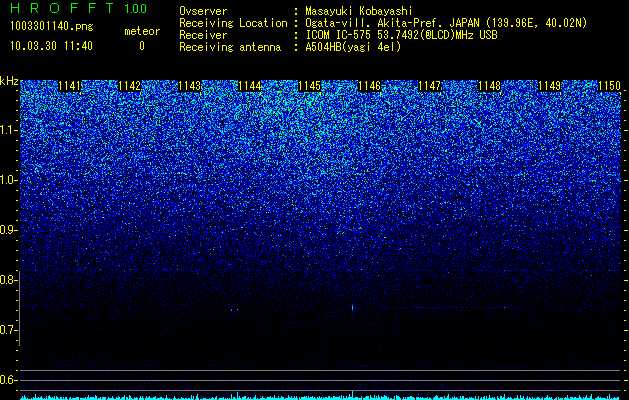Click the observer name Masayuki Kobayashi
This screenshot has height=400, width=629.
pos(359,11)
